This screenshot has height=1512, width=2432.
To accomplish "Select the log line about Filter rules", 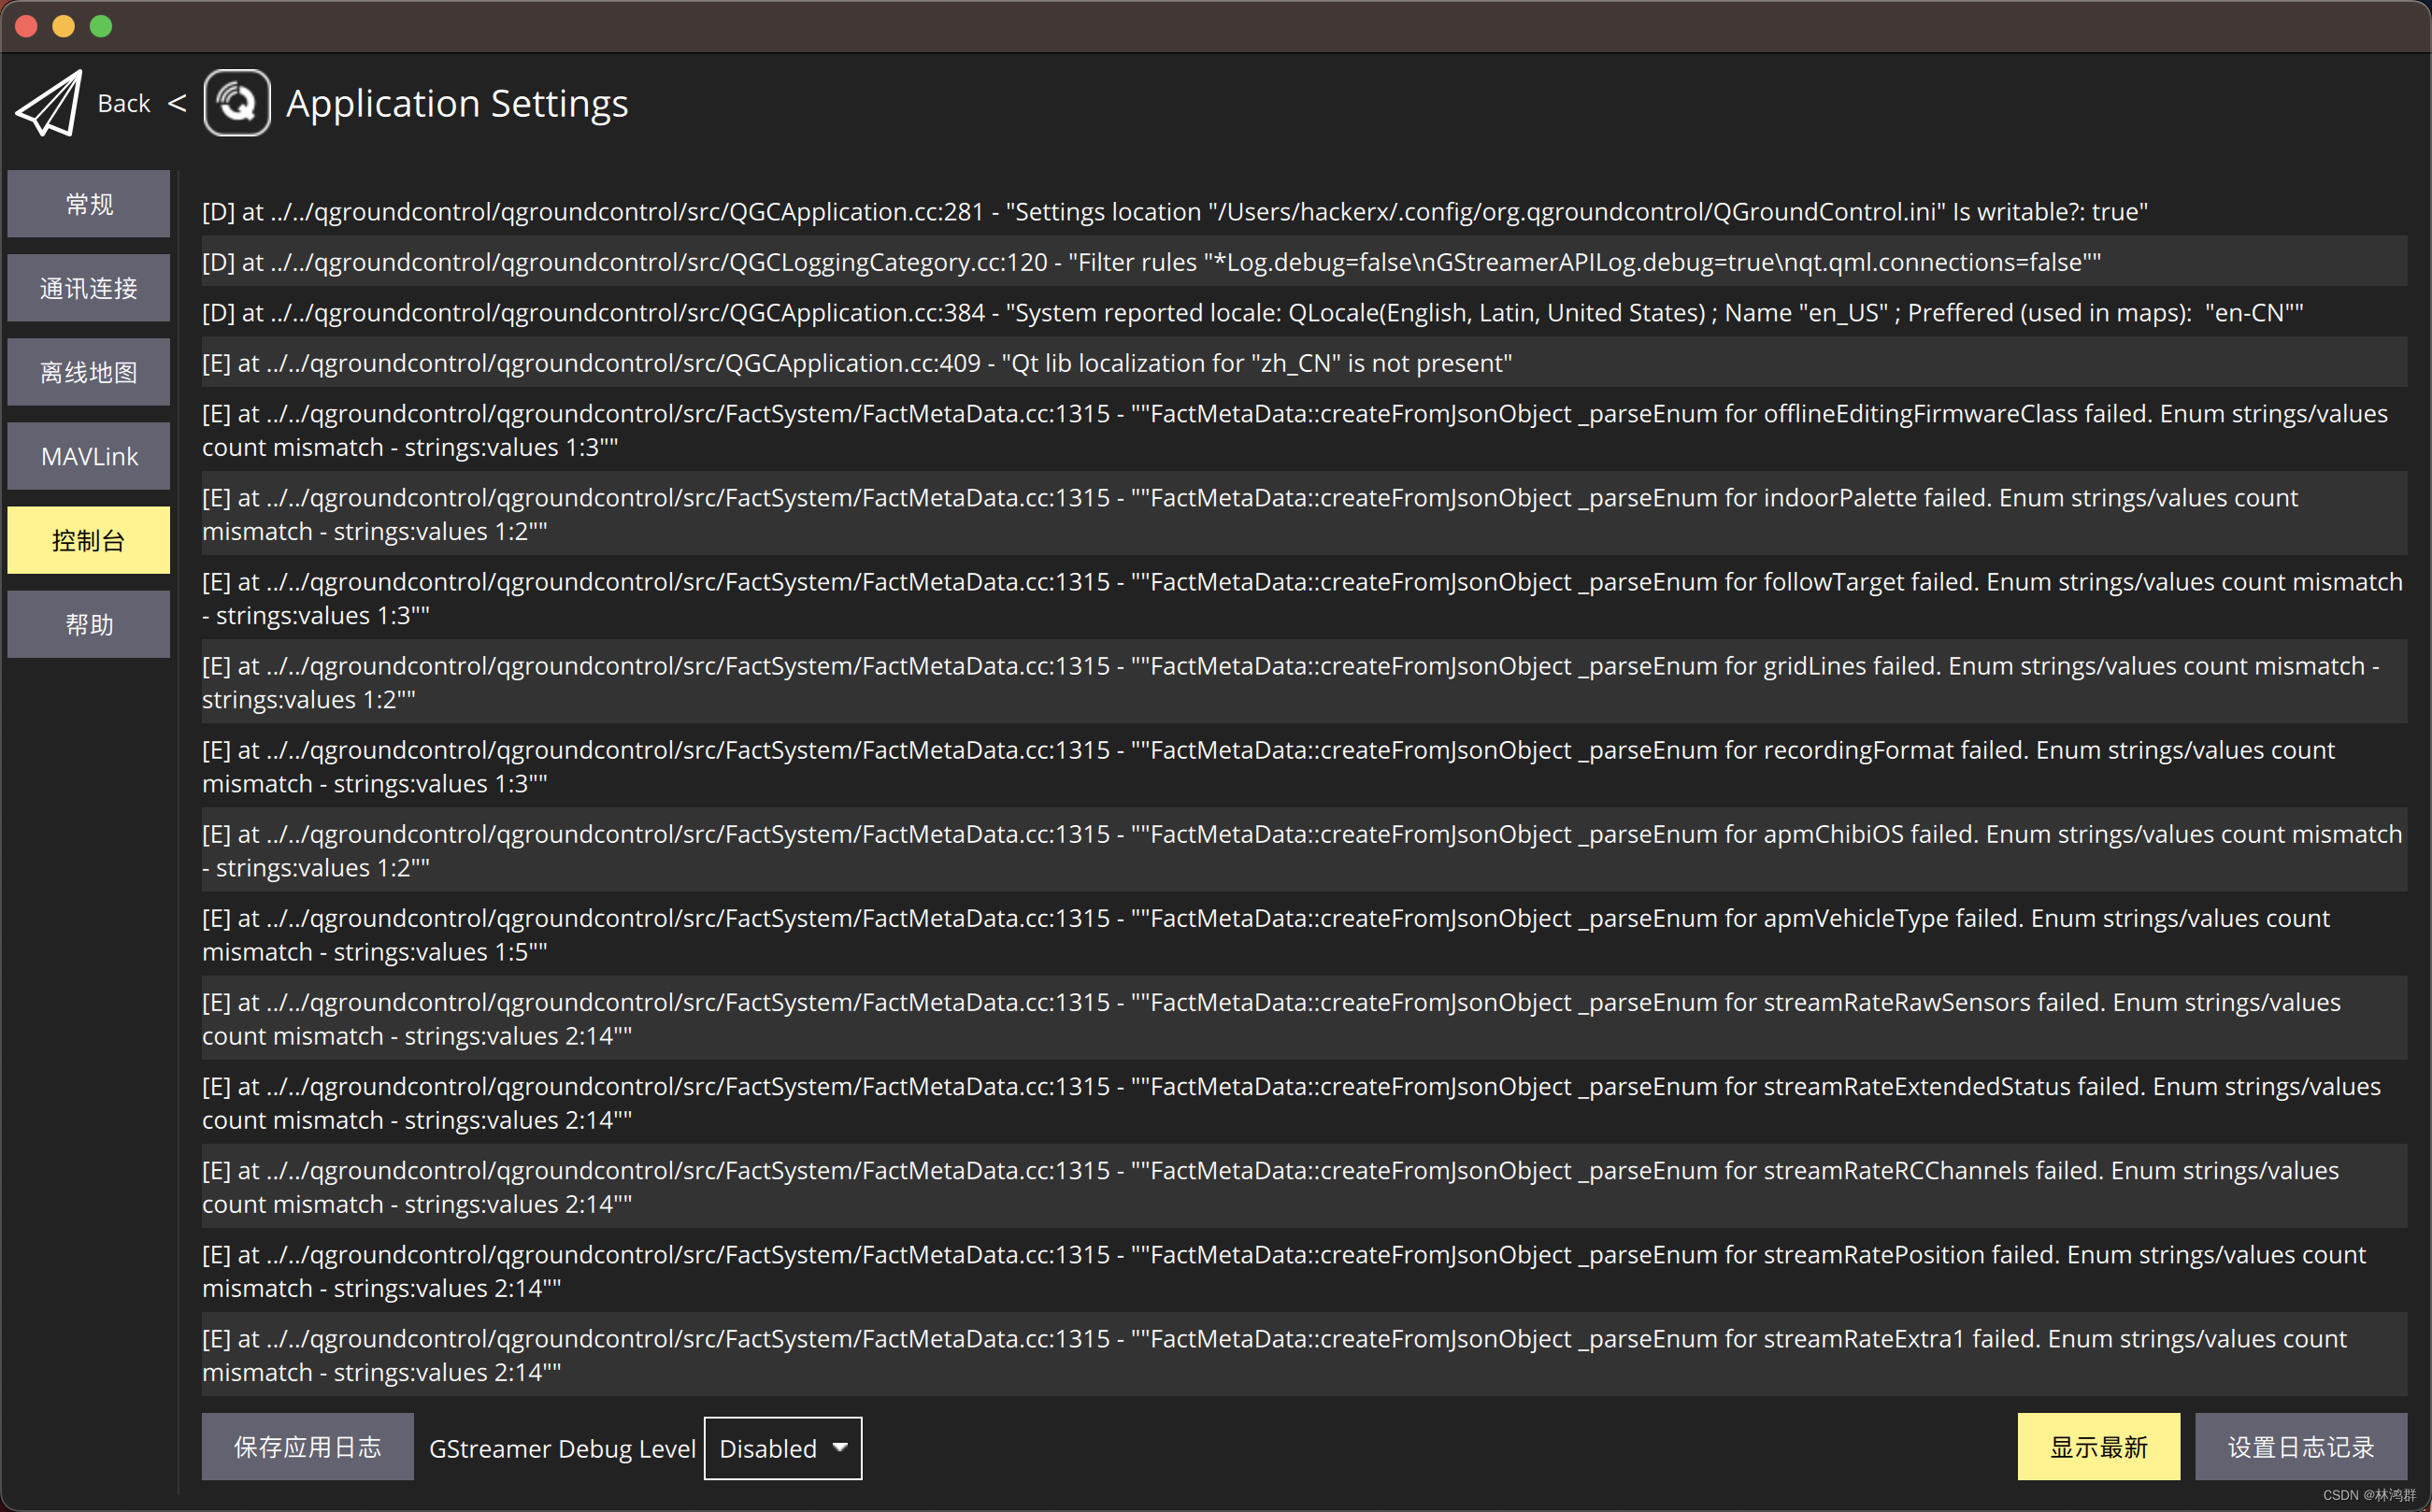I will [1304, 261].
